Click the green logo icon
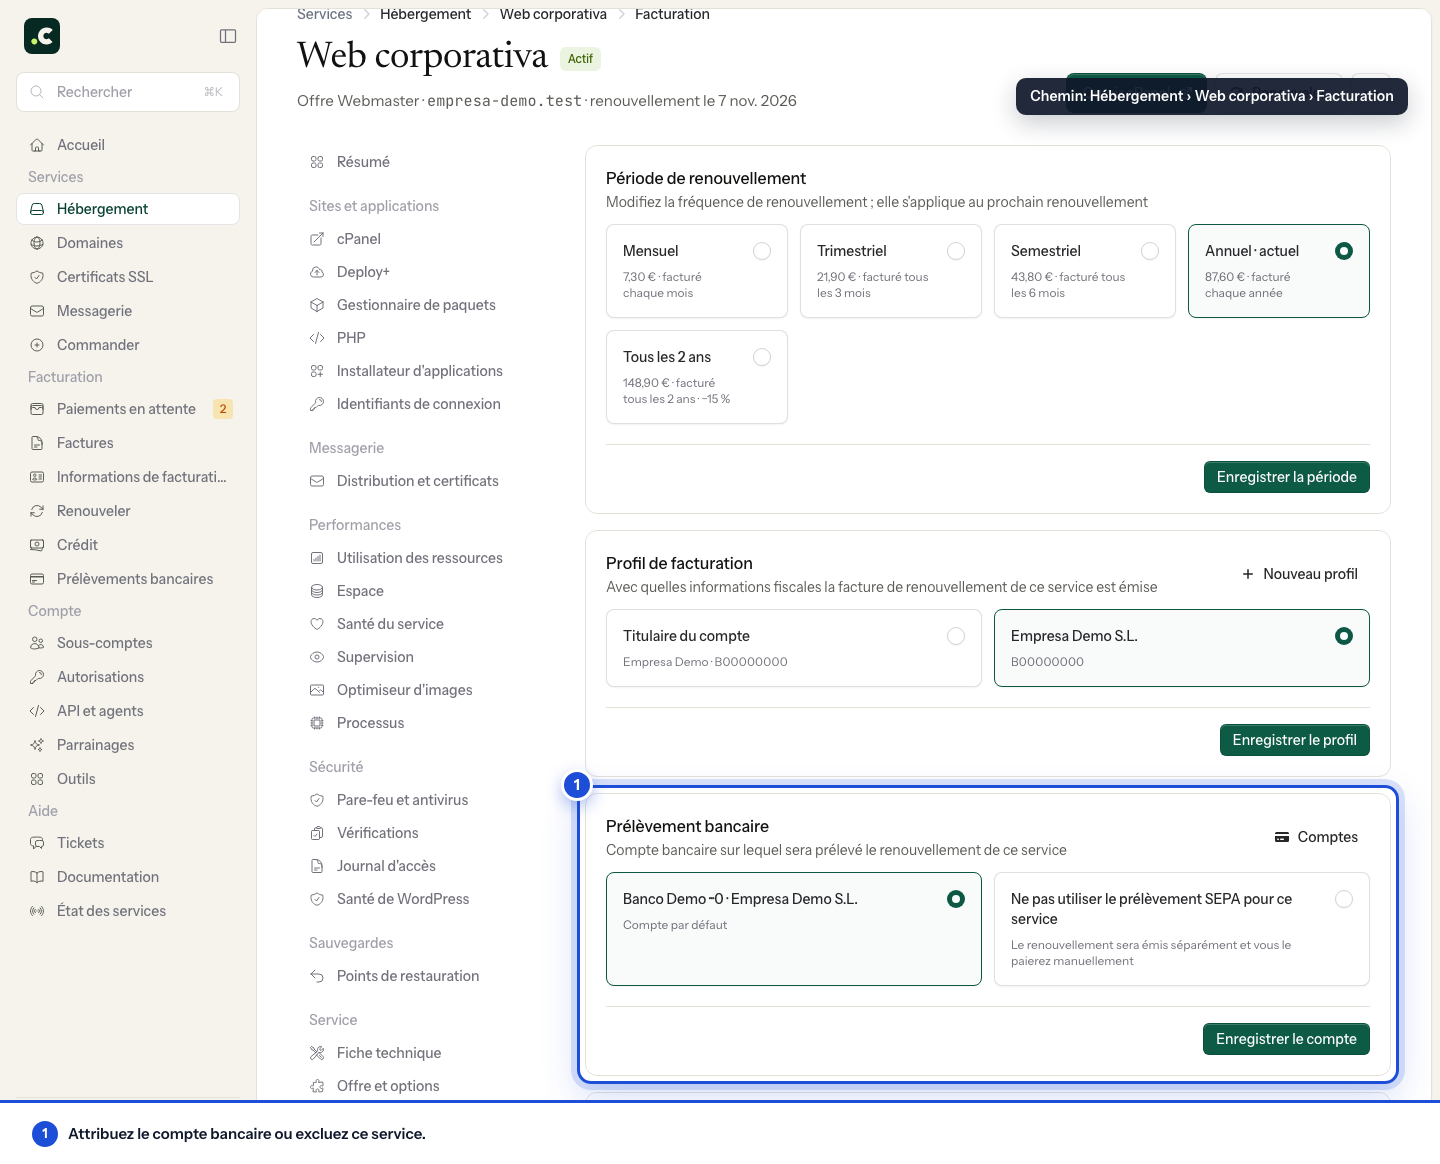Screen dimensions: 1440x1164 click(42, 36)
